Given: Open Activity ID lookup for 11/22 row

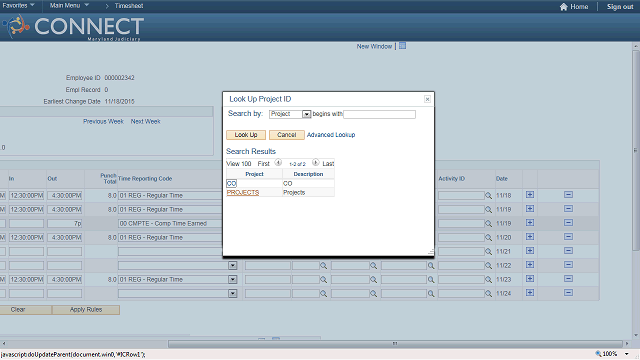Looking at the screenshot, I should click(x=488, y=266).
